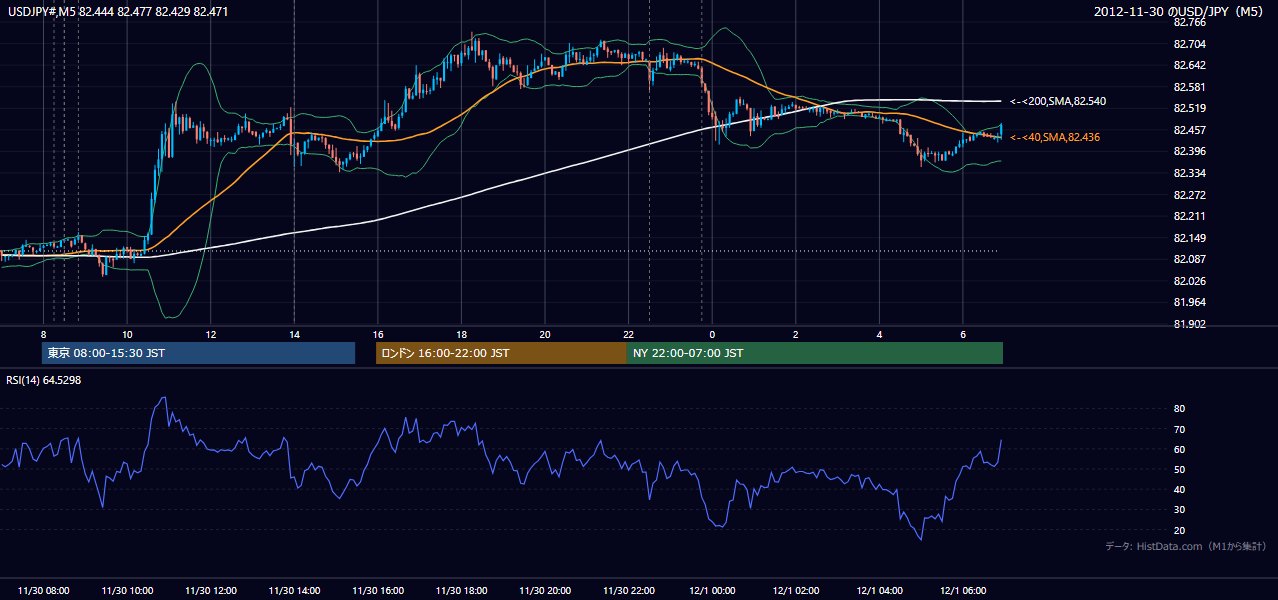Click hour label 2 on time axis
Viewport: 1278px width, 600px height.
point(795,334)
